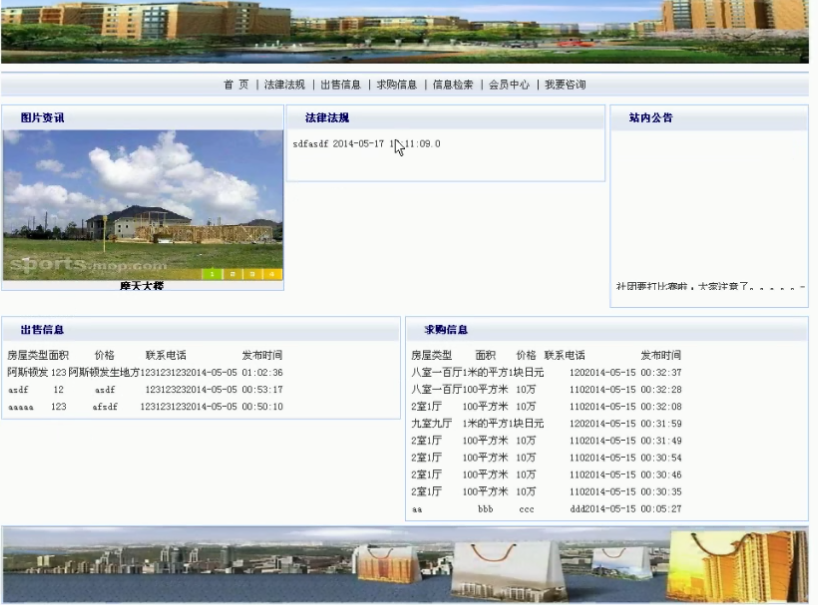
Task: Open 我要咨询 in the navigation bar
Action: pyautogui.click(x=566, y=84)
